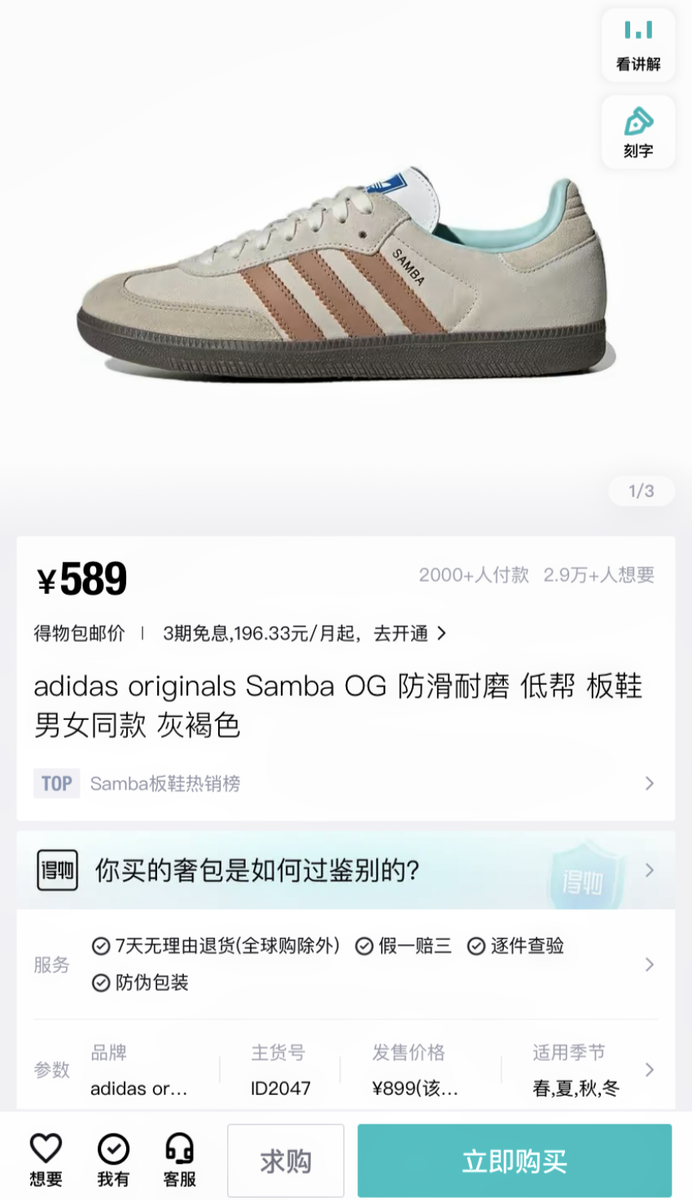The image size is (692, 1200).
Task: Expand the 参数 row chevron
Action: click(650, 1070)
